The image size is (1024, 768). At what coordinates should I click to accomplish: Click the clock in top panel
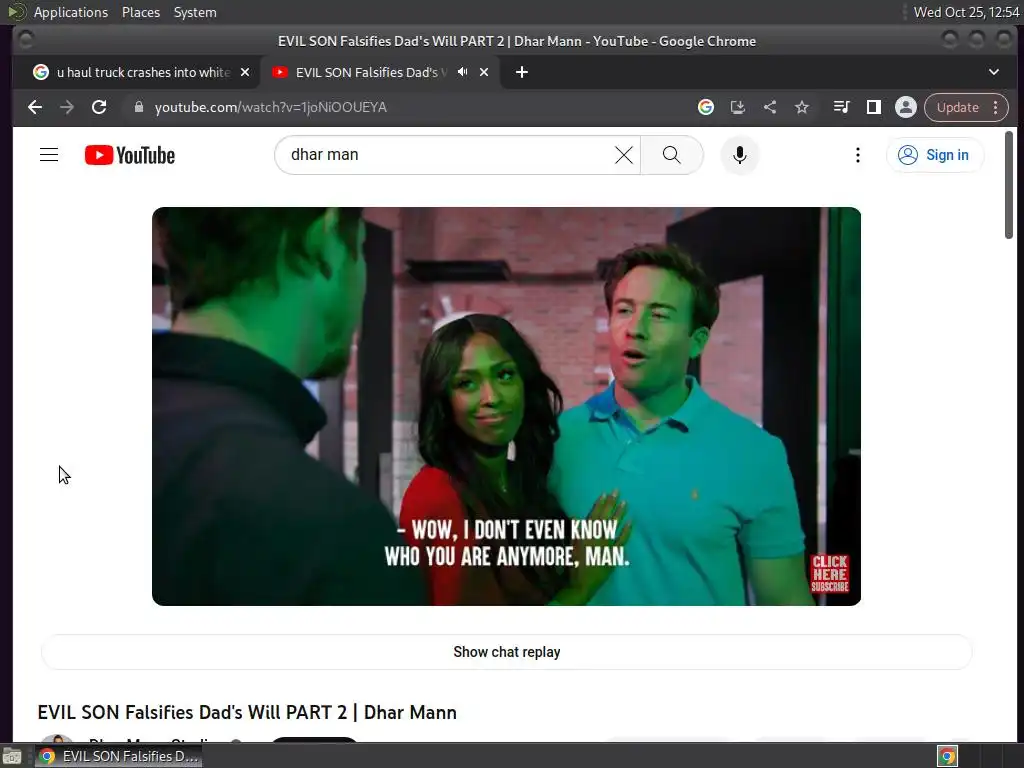coord(966,12)
